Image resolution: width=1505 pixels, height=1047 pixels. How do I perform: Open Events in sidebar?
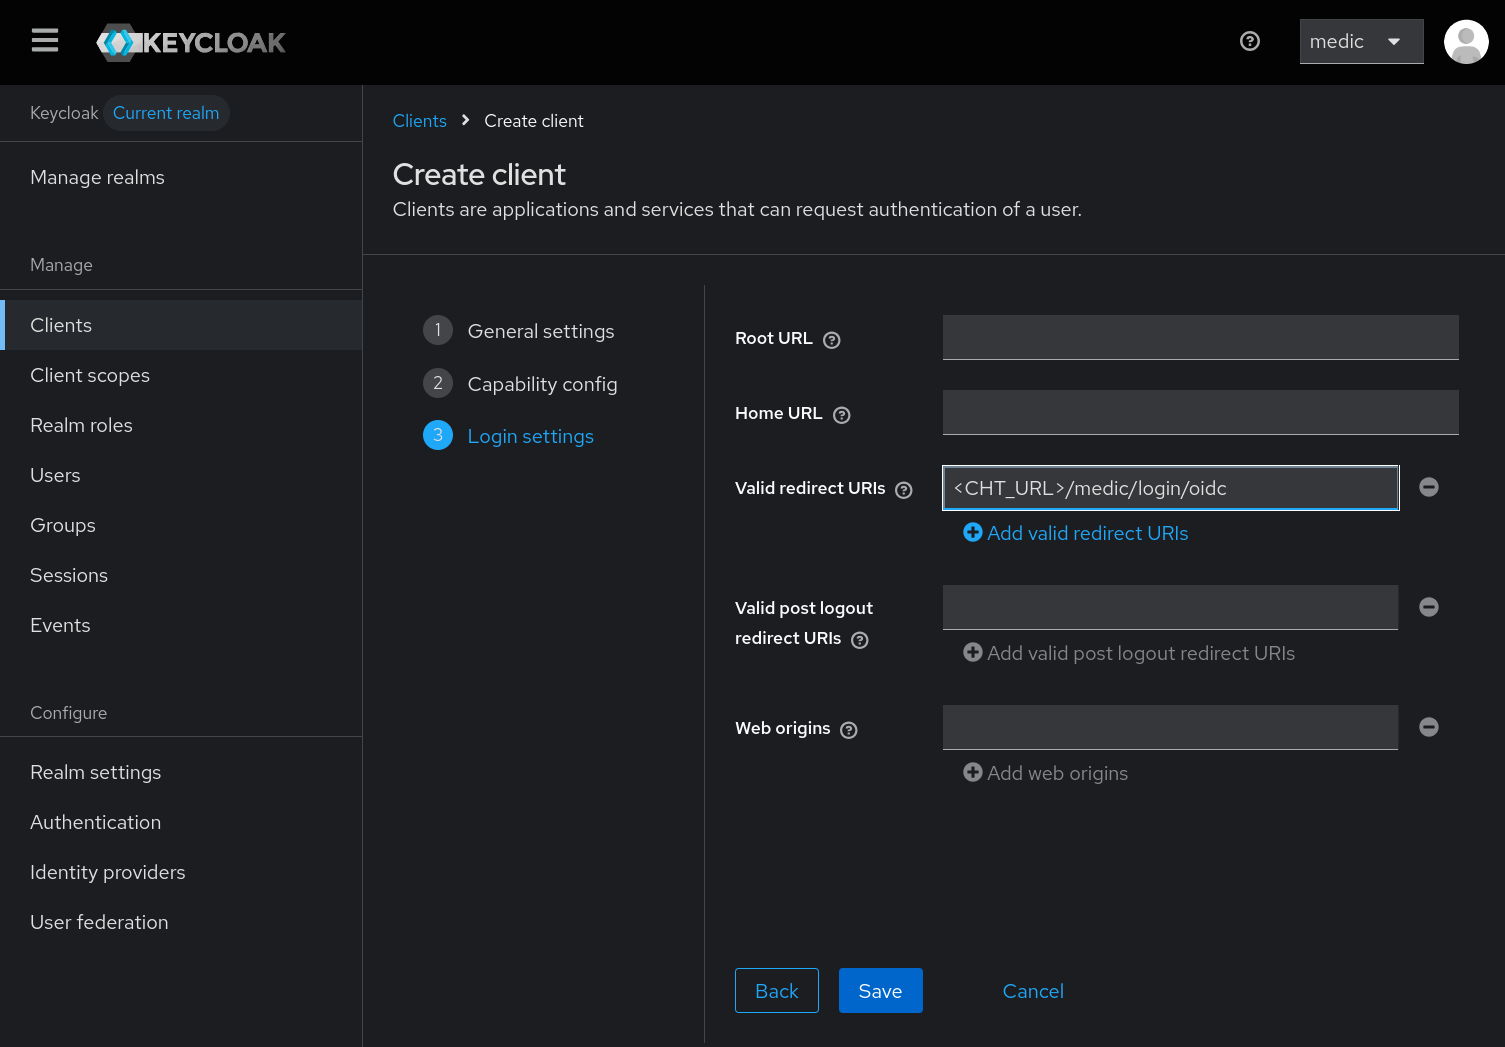click(181, 625)
